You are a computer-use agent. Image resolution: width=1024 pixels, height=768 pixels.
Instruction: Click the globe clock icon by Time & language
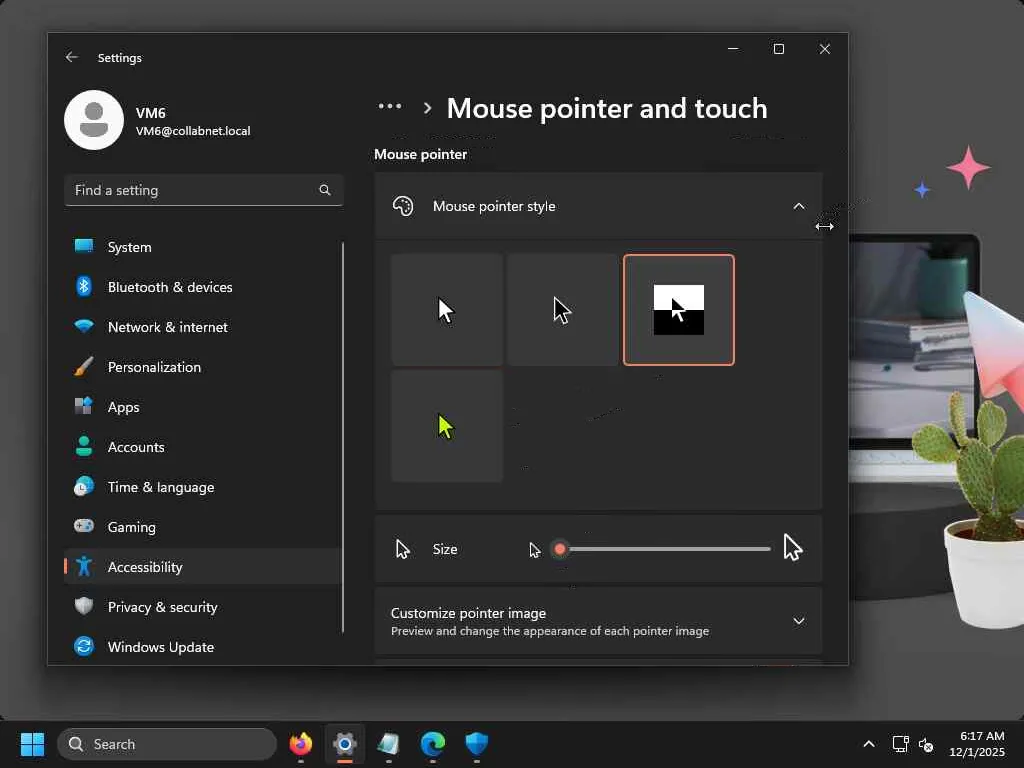[x=84, y=486]
